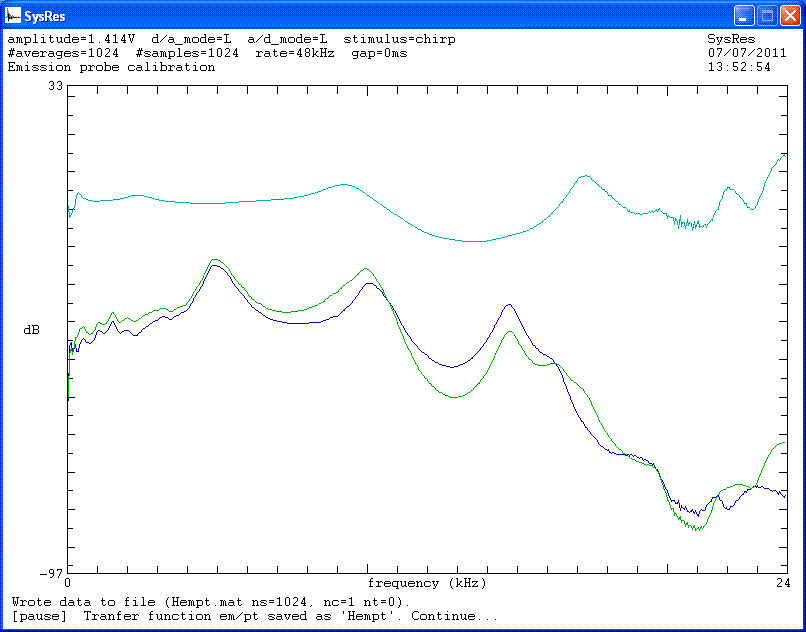Click the blue curve's first peak in the plot
806x632 pixels.
[x=215, y=265]
